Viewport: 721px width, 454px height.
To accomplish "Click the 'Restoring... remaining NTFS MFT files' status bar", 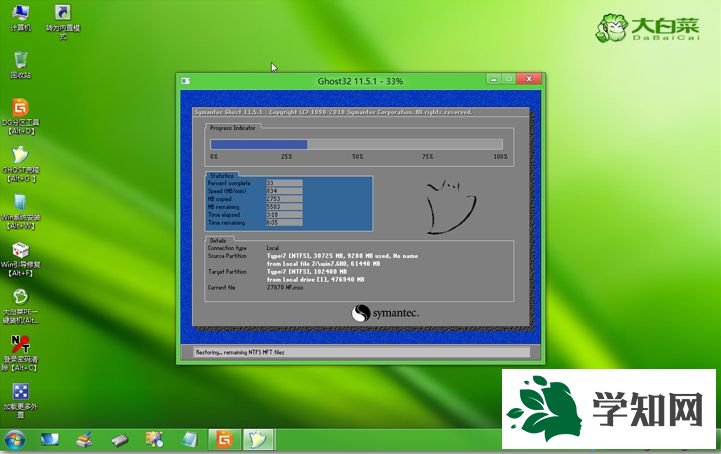I will pyautogui.click(x=361, y=352).
